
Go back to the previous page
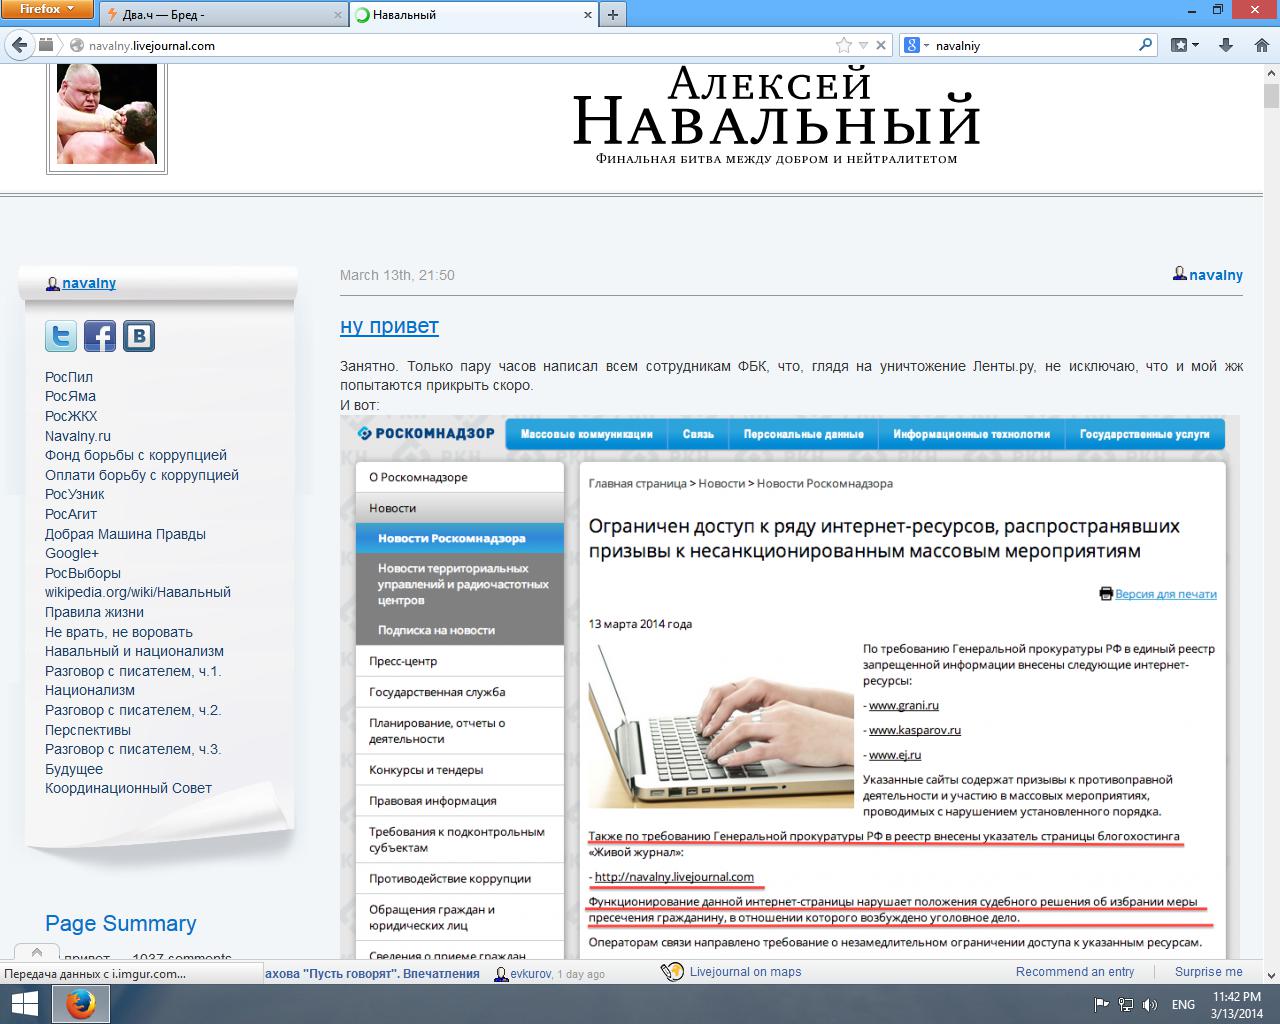(x=19, y=45)
